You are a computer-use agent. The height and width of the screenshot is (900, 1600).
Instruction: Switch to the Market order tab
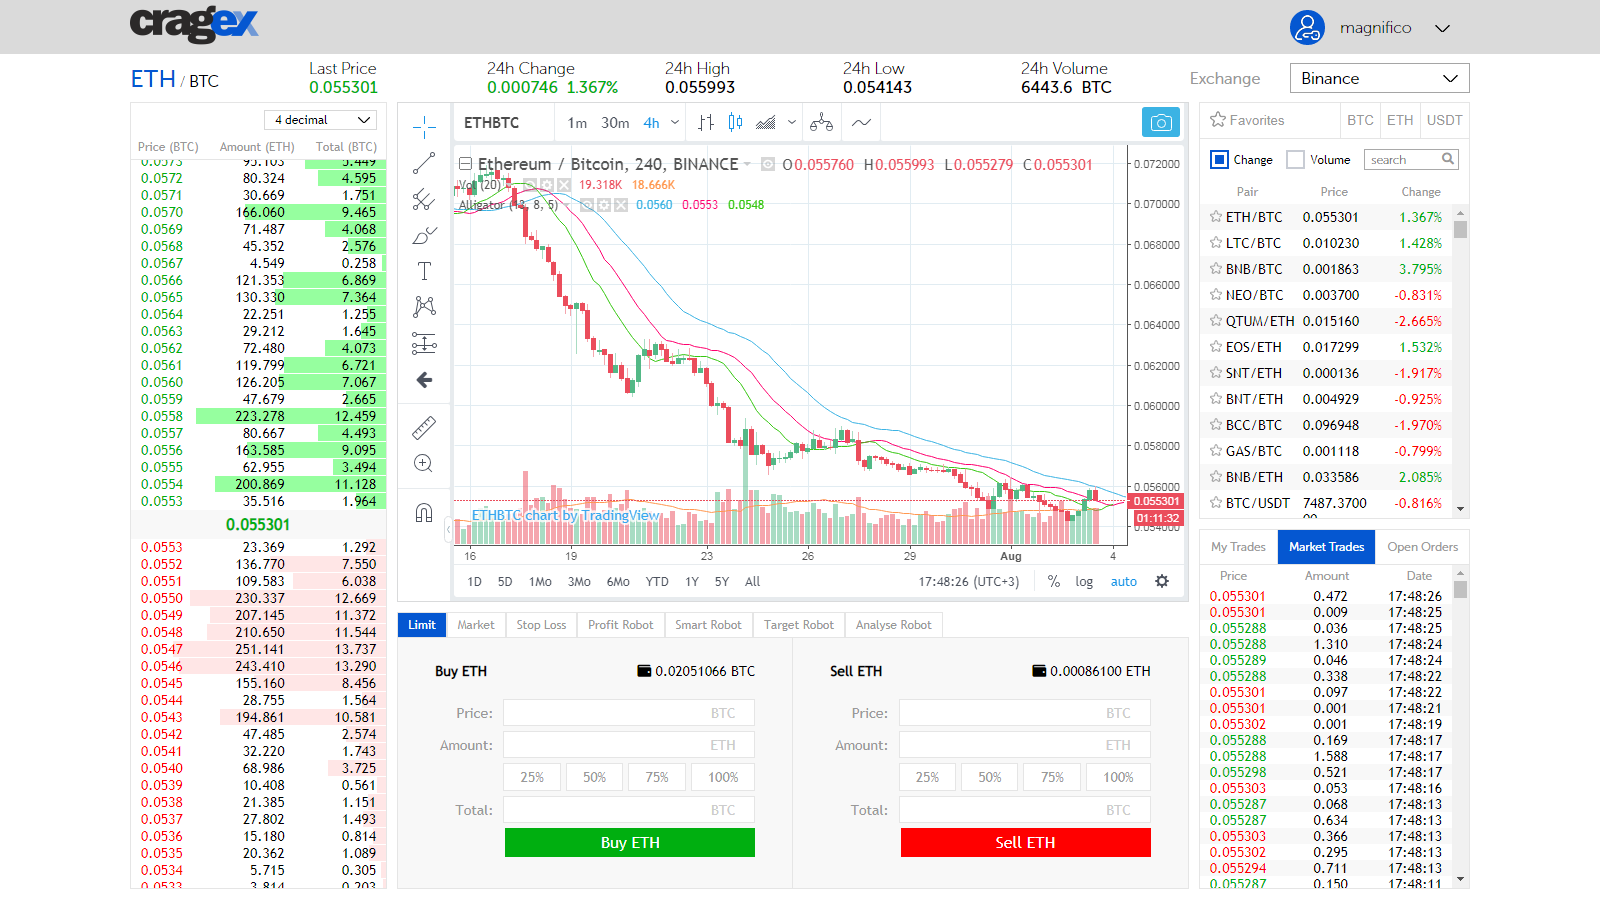click(x=476, y=625)
